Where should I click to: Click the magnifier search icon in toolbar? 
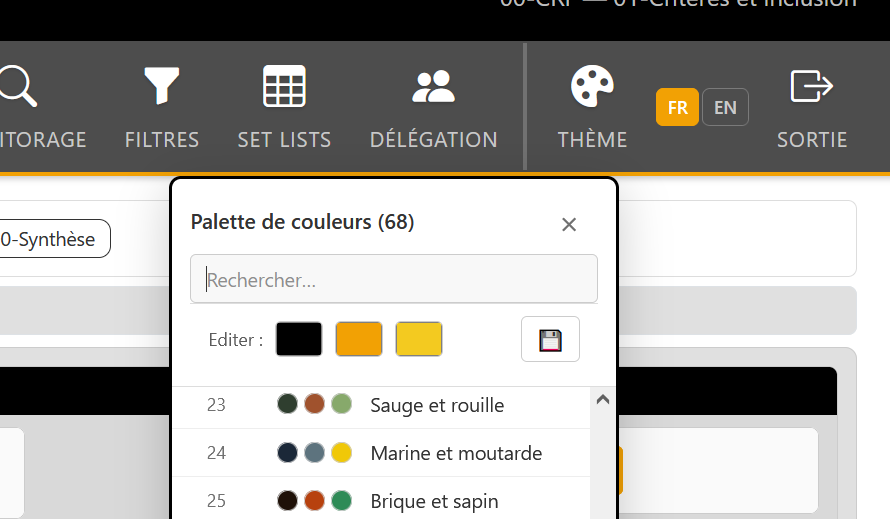point(17,86)
